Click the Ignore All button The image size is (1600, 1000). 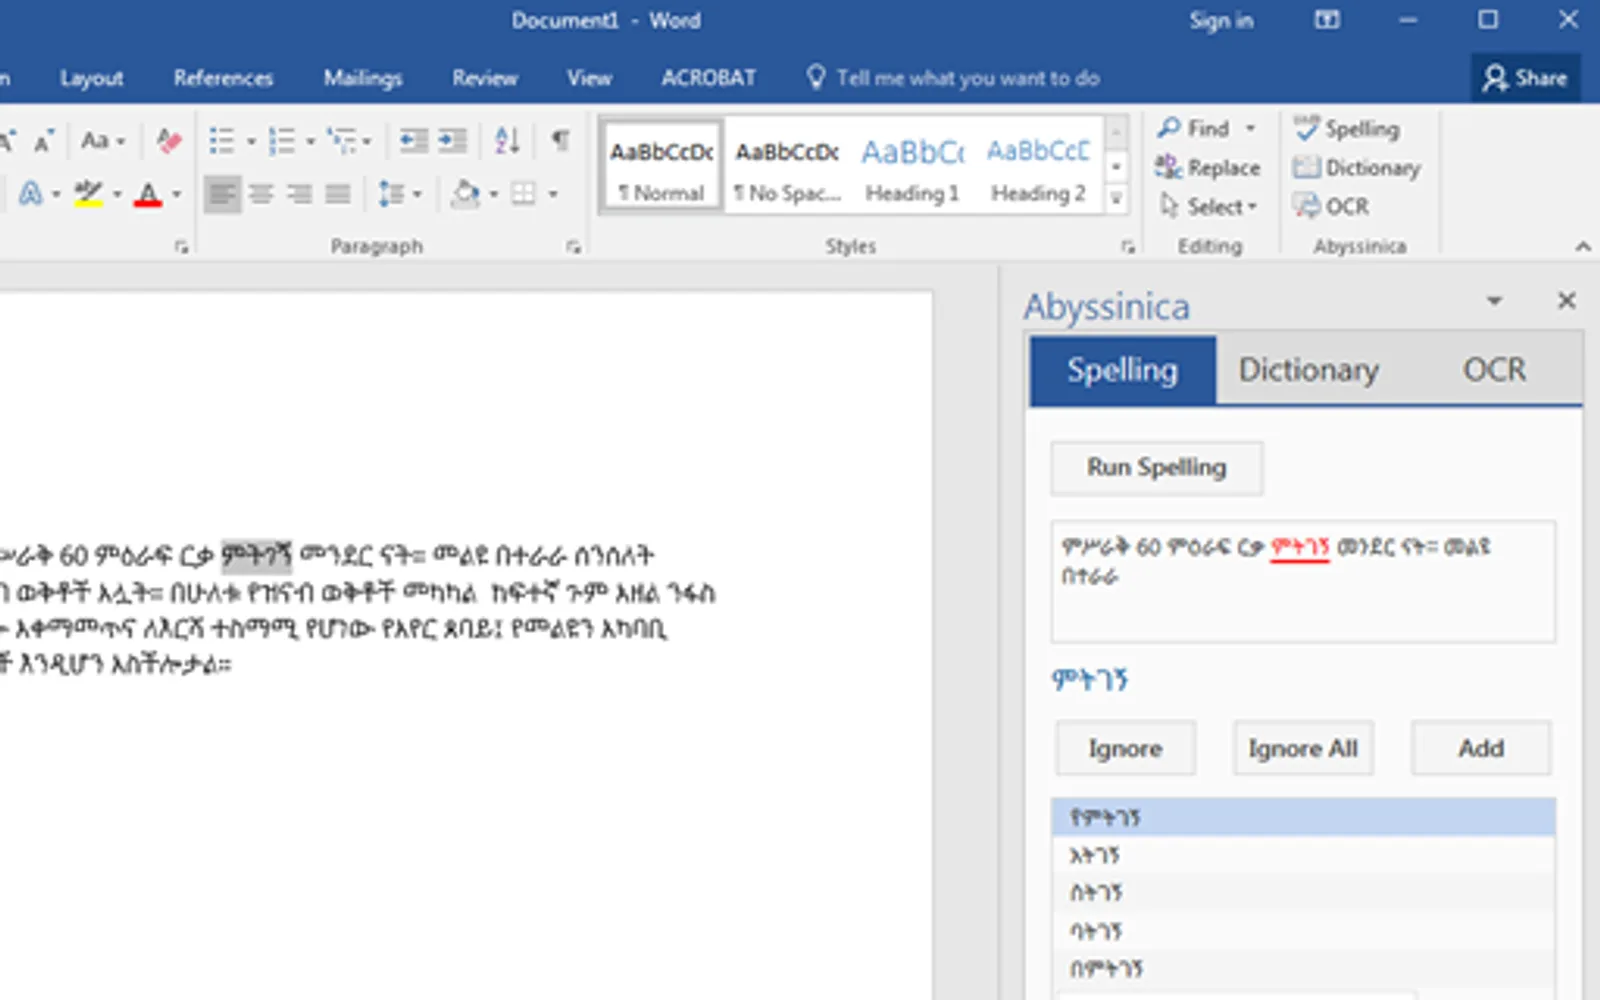click(x=1302, y=748)
